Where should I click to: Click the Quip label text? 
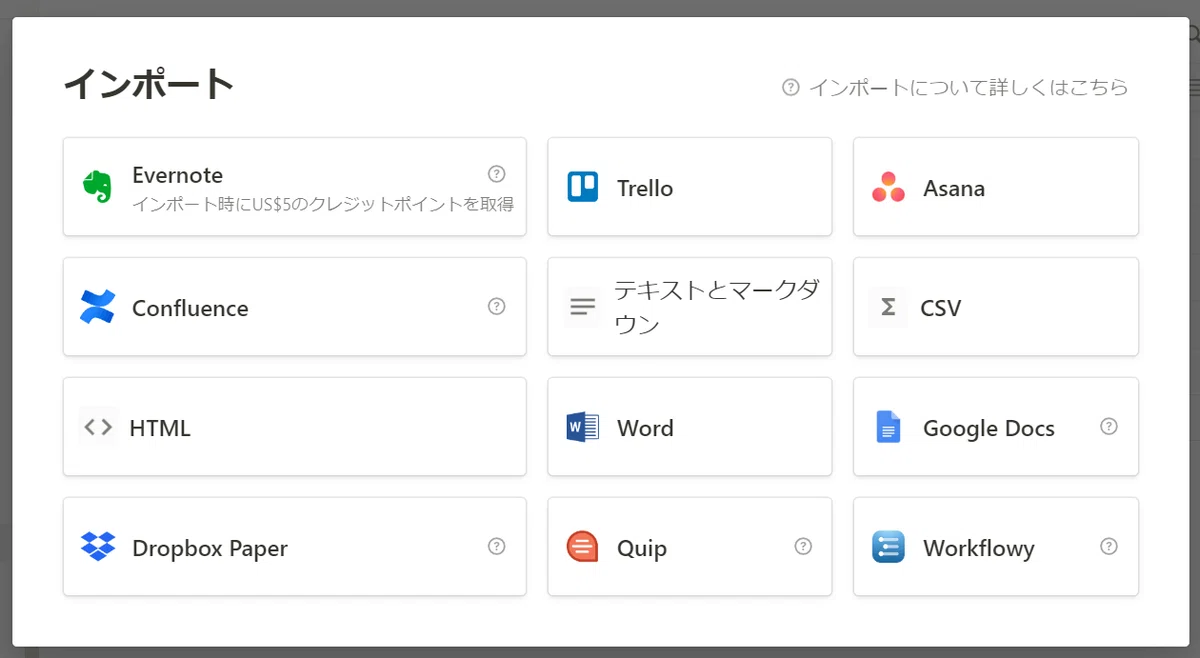pyautogui.click(x=642, y=548)
